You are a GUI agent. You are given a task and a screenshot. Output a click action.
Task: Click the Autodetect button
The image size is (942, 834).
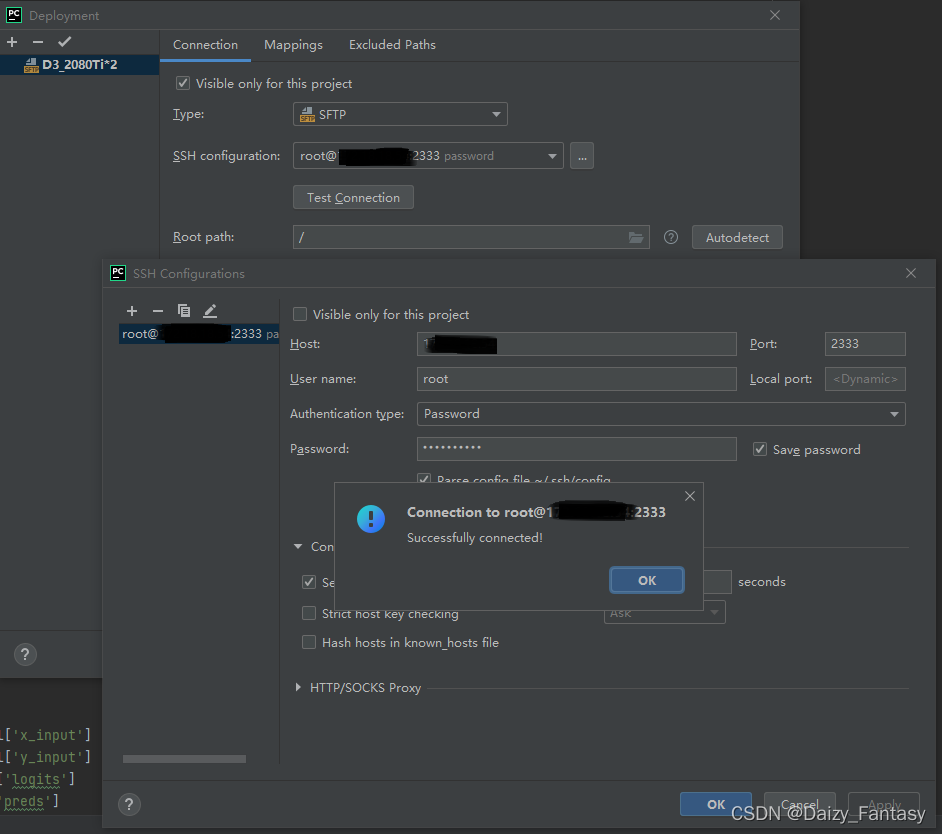click(x=737, y=237)
